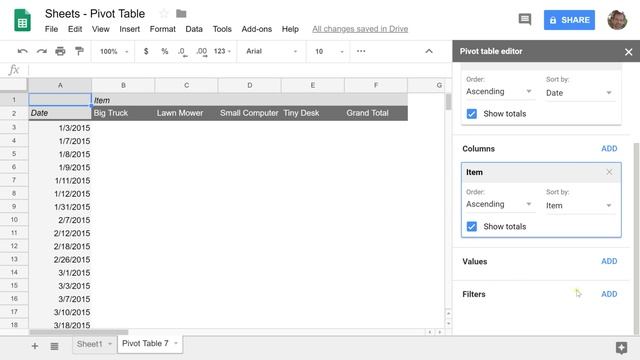
Task: Open the Google Sheets home icon
Action: [x=22, y=20]
